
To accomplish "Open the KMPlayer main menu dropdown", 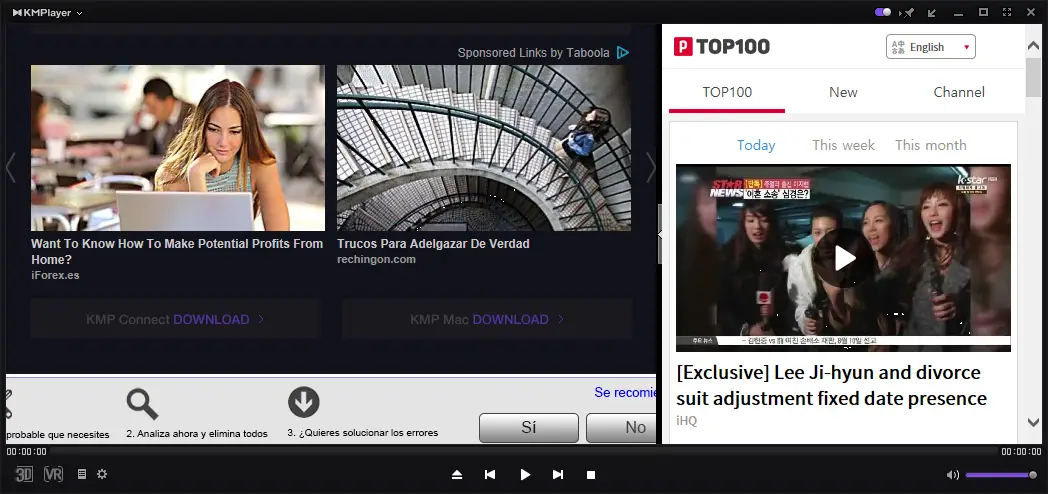I will [x=47, y=13].
